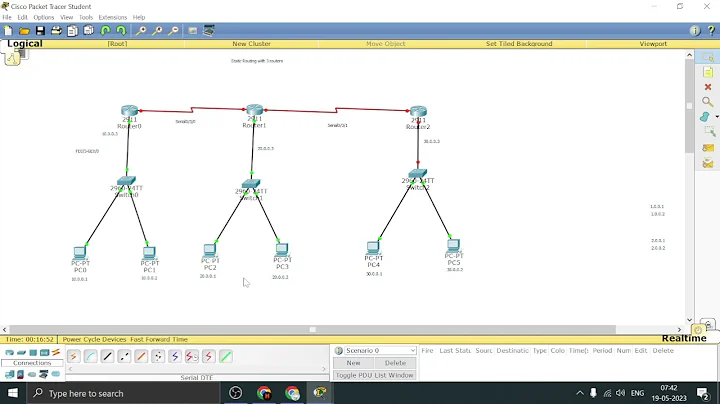Image resolution: width=720 pixels, height=404 pixels.
Task: Choose the Connections lightning category
Action: tap(56, 353)
